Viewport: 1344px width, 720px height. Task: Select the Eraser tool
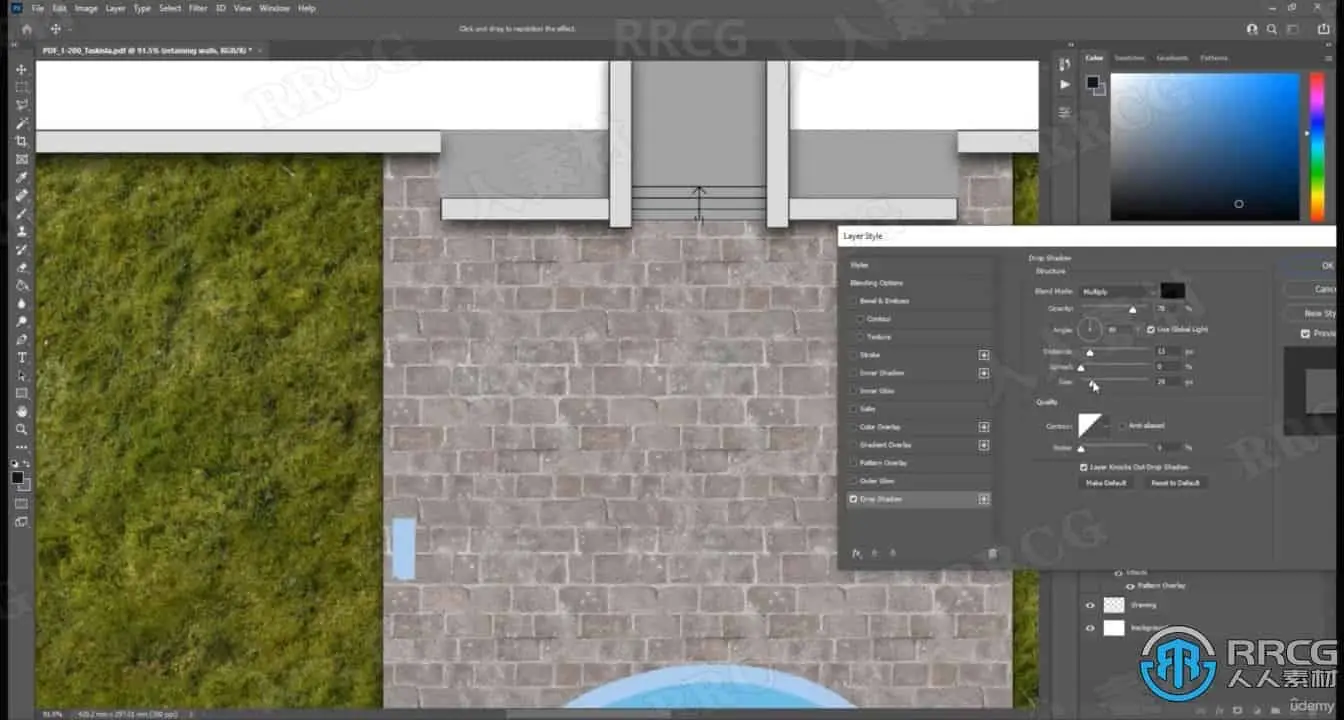point(22,267)
